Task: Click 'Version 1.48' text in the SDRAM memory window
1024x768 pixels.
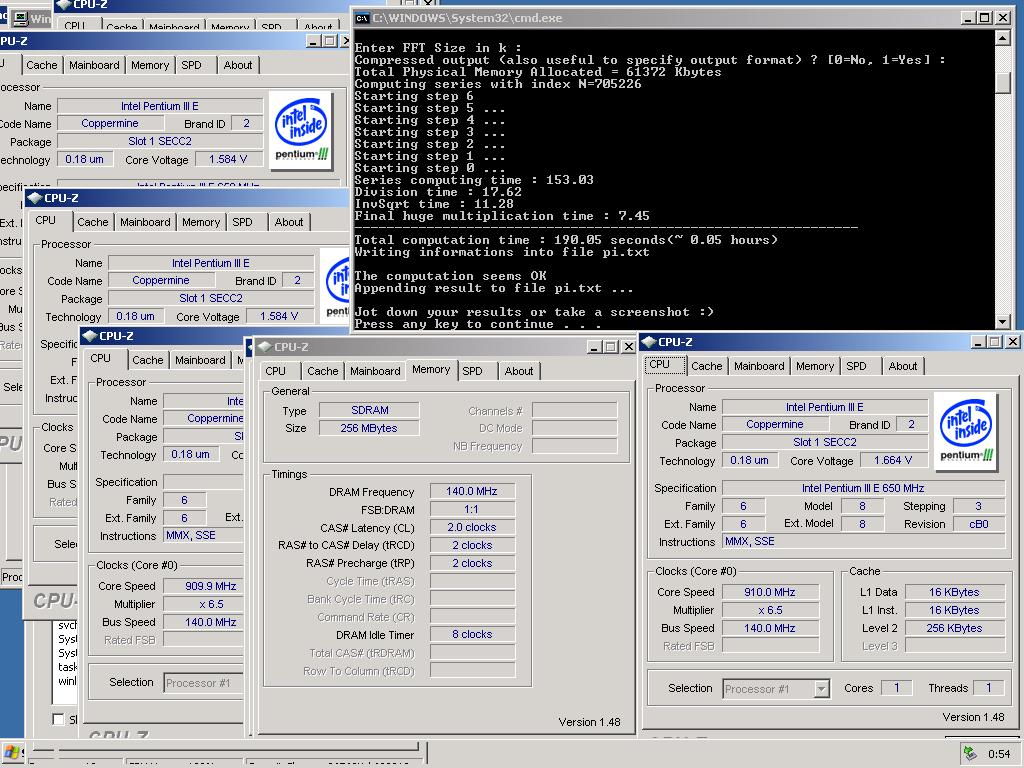Action: coord(589,722)
